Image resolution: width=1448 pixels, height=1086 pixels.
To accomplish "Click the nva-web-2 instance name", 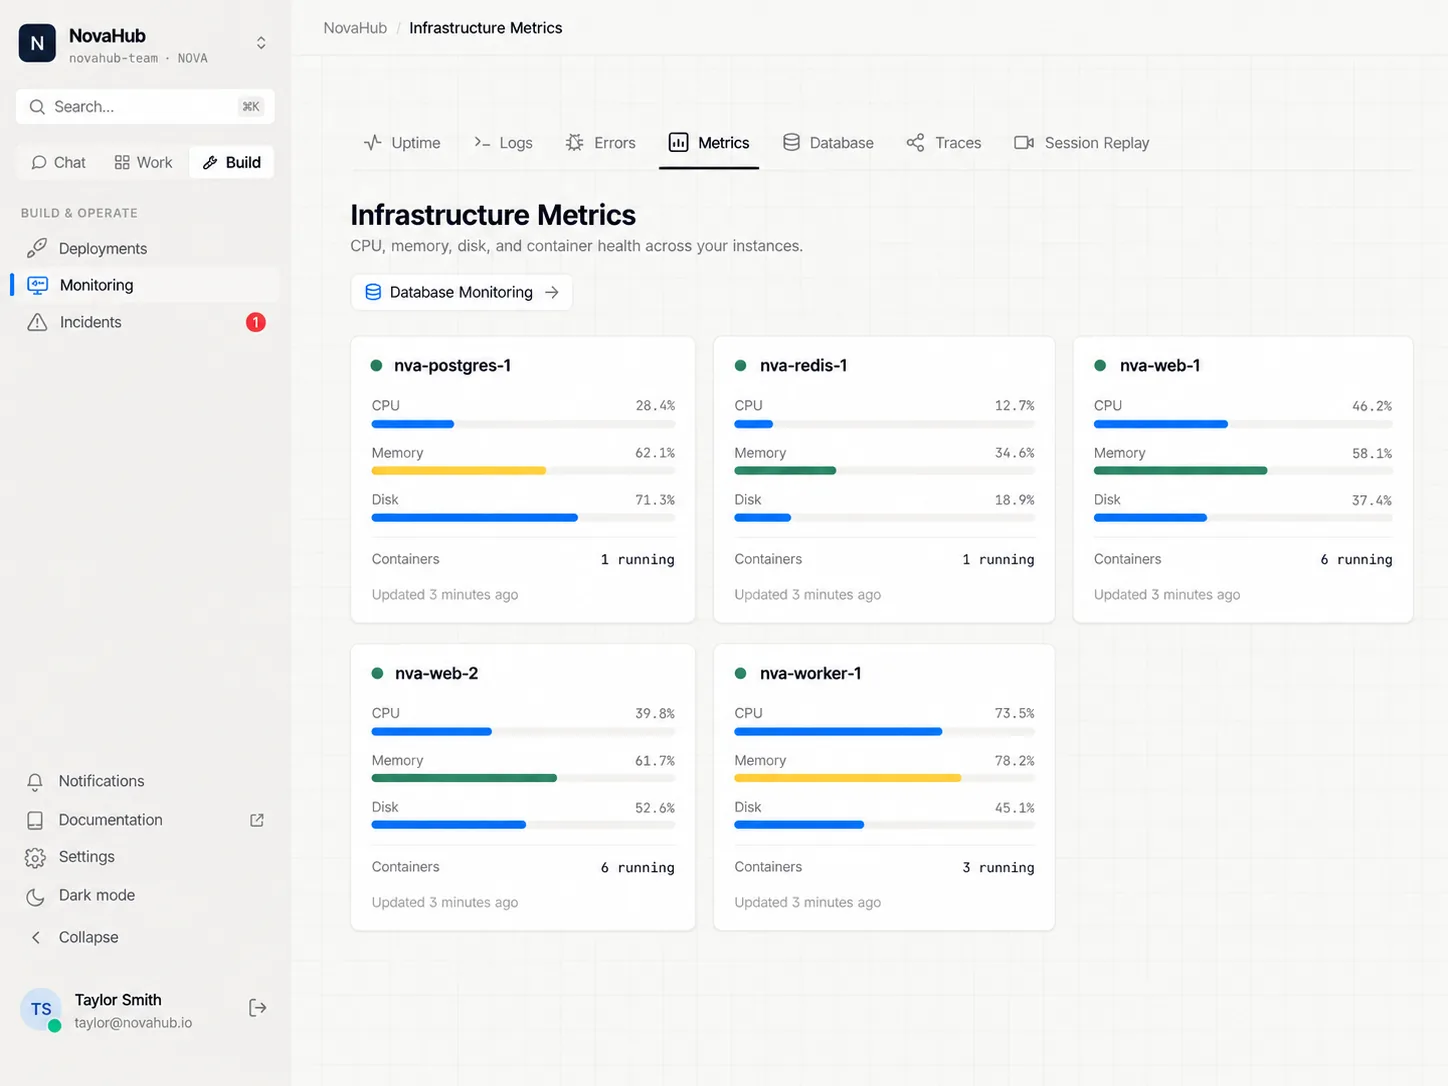I will click(x=436, y=674).
